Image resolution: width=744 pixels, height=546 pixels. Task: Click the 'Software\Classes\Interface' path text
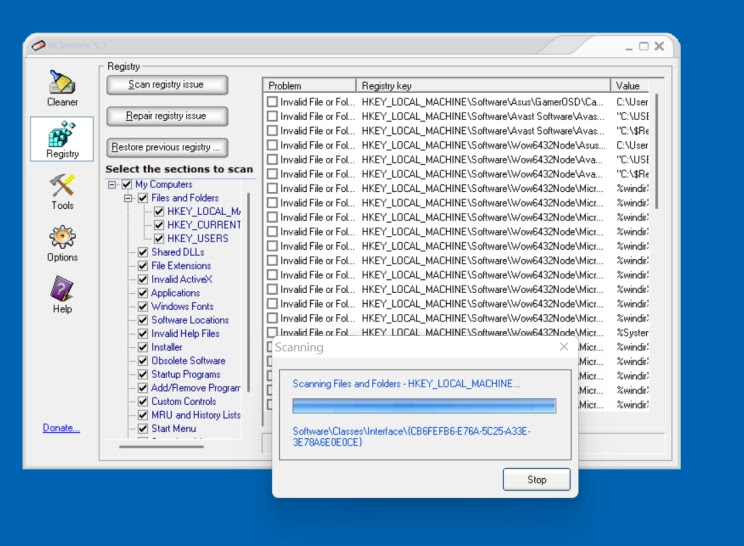tap(411, 436)
